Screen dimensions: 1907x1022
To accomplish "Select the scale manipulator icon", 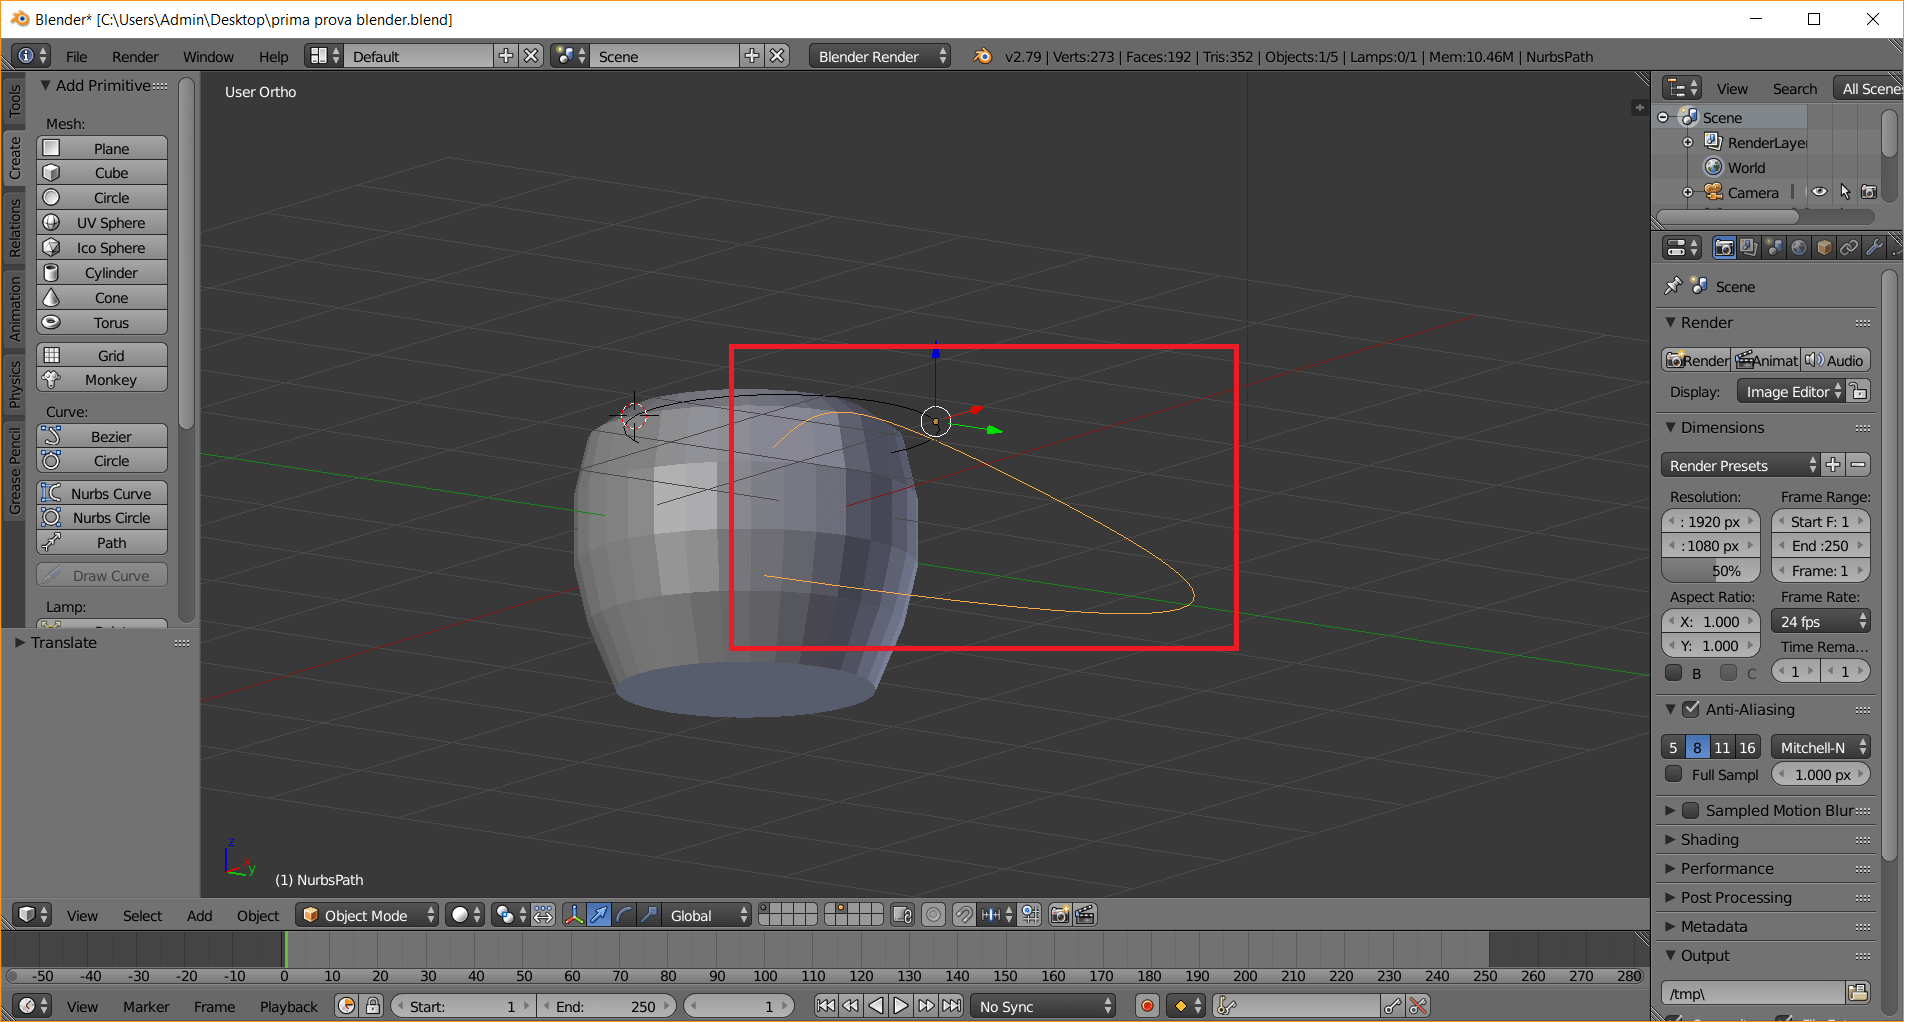I will (649, 915).
